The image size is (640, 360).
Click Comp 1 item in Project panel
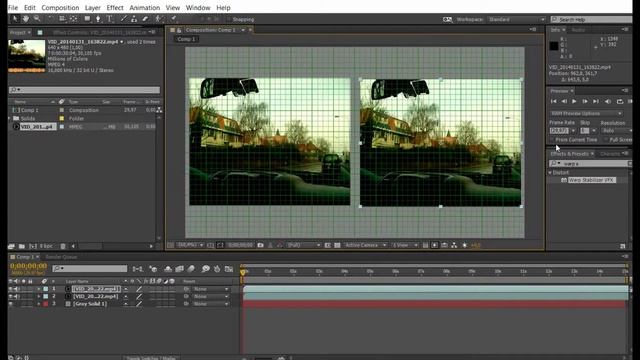tap(29, 110)
